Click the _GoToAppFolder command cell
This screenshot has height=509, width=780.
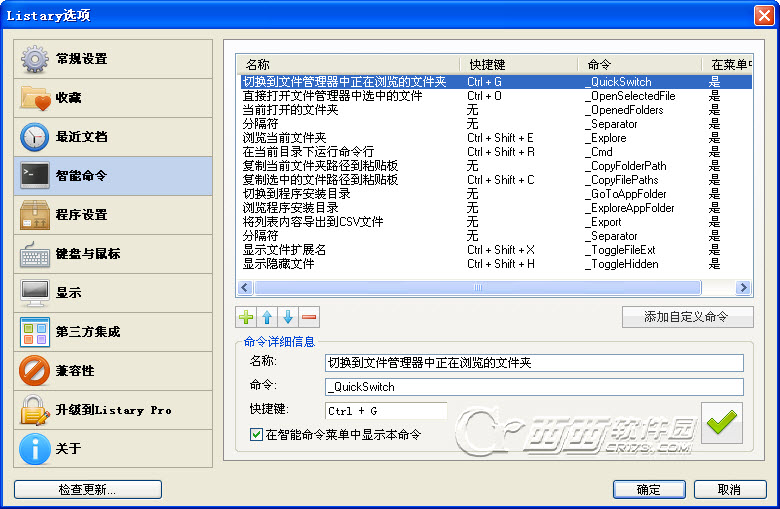click(626, 194)
